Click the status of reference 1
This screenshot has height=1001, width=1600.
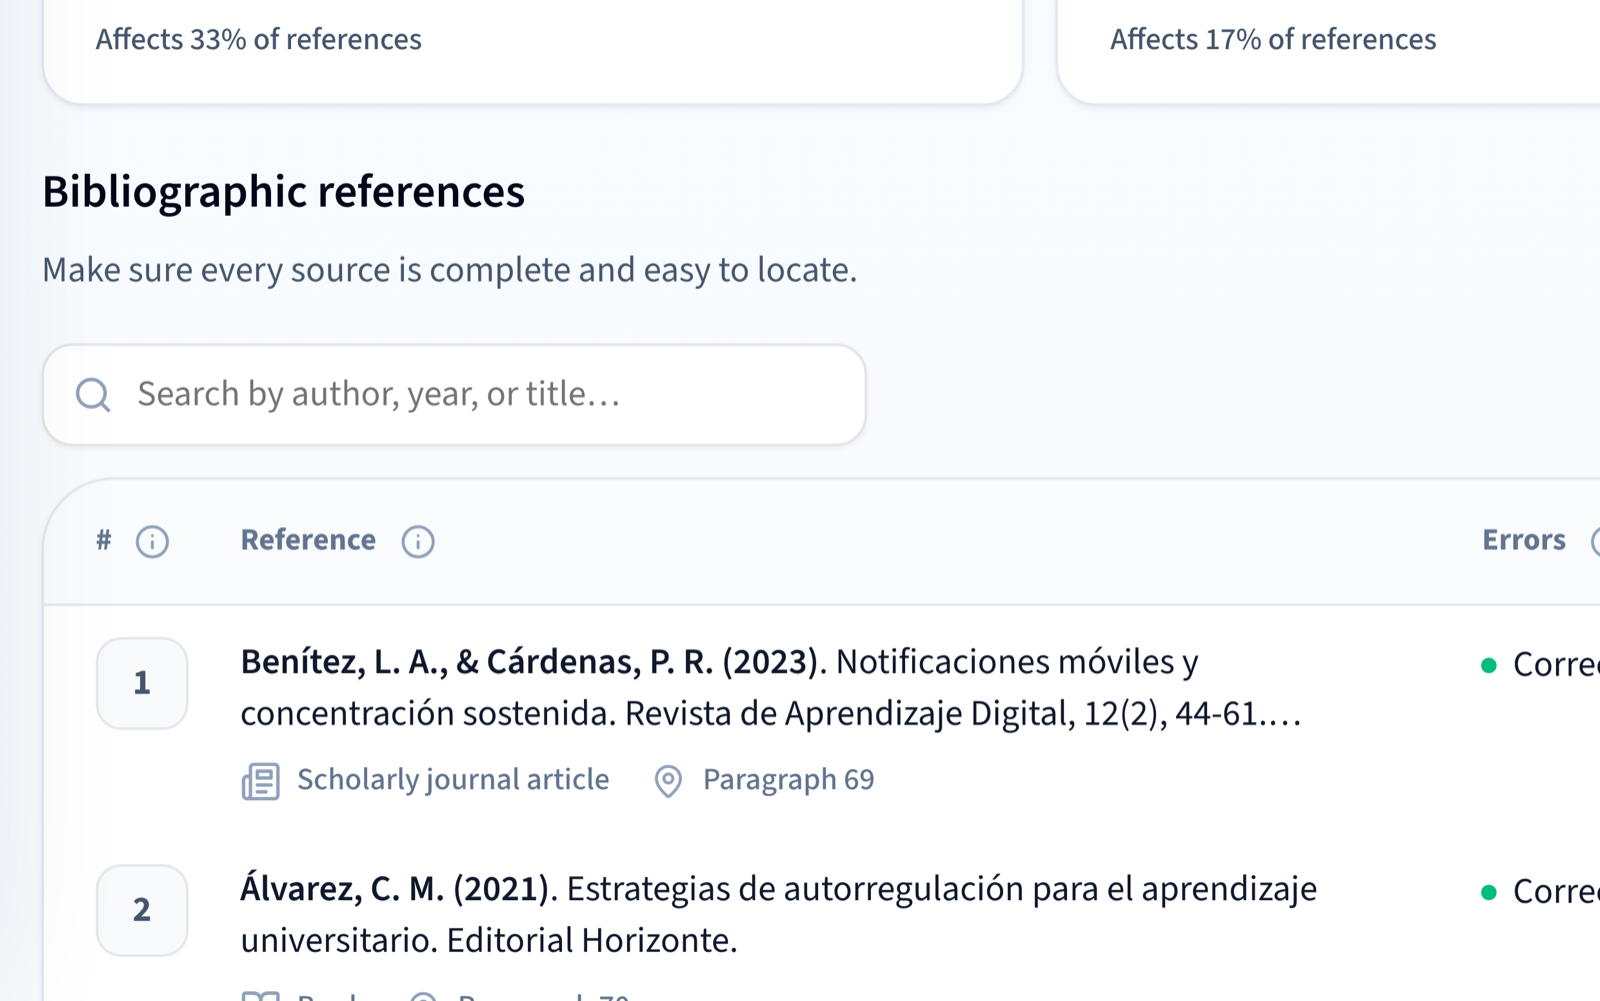click(x=1540, y=665)
